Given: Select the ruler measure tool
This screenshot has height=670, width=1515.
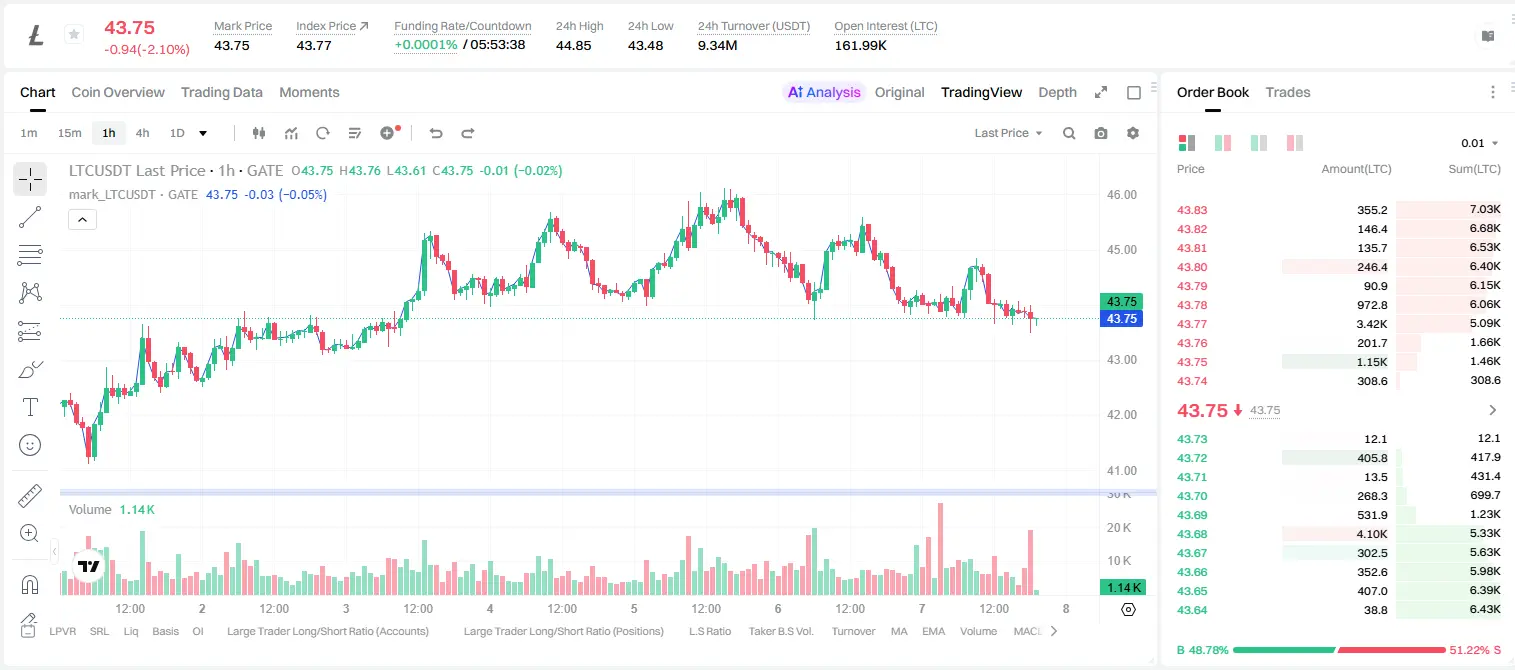Looking at the screenshot, I should [30, 496].
